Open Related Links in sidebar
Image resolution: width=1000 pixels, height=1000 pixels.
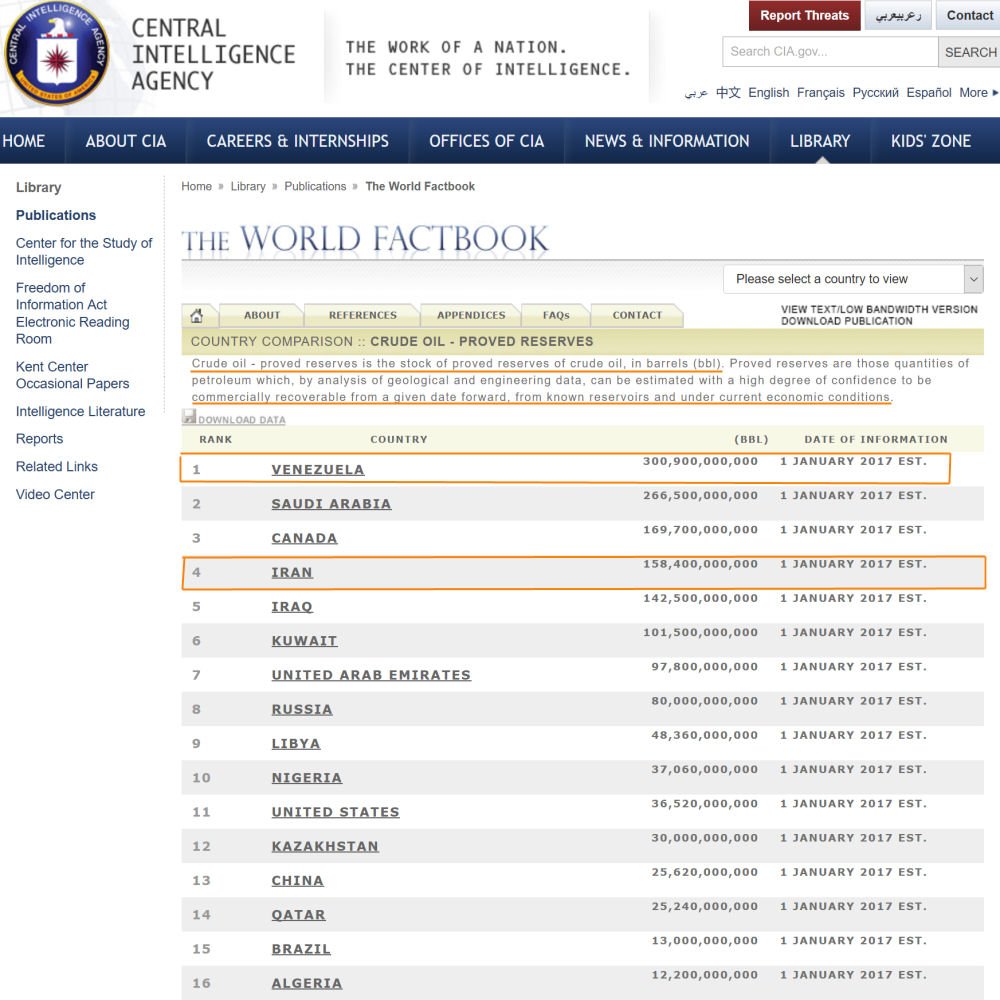pyautogui.click(x=57, y=466)
